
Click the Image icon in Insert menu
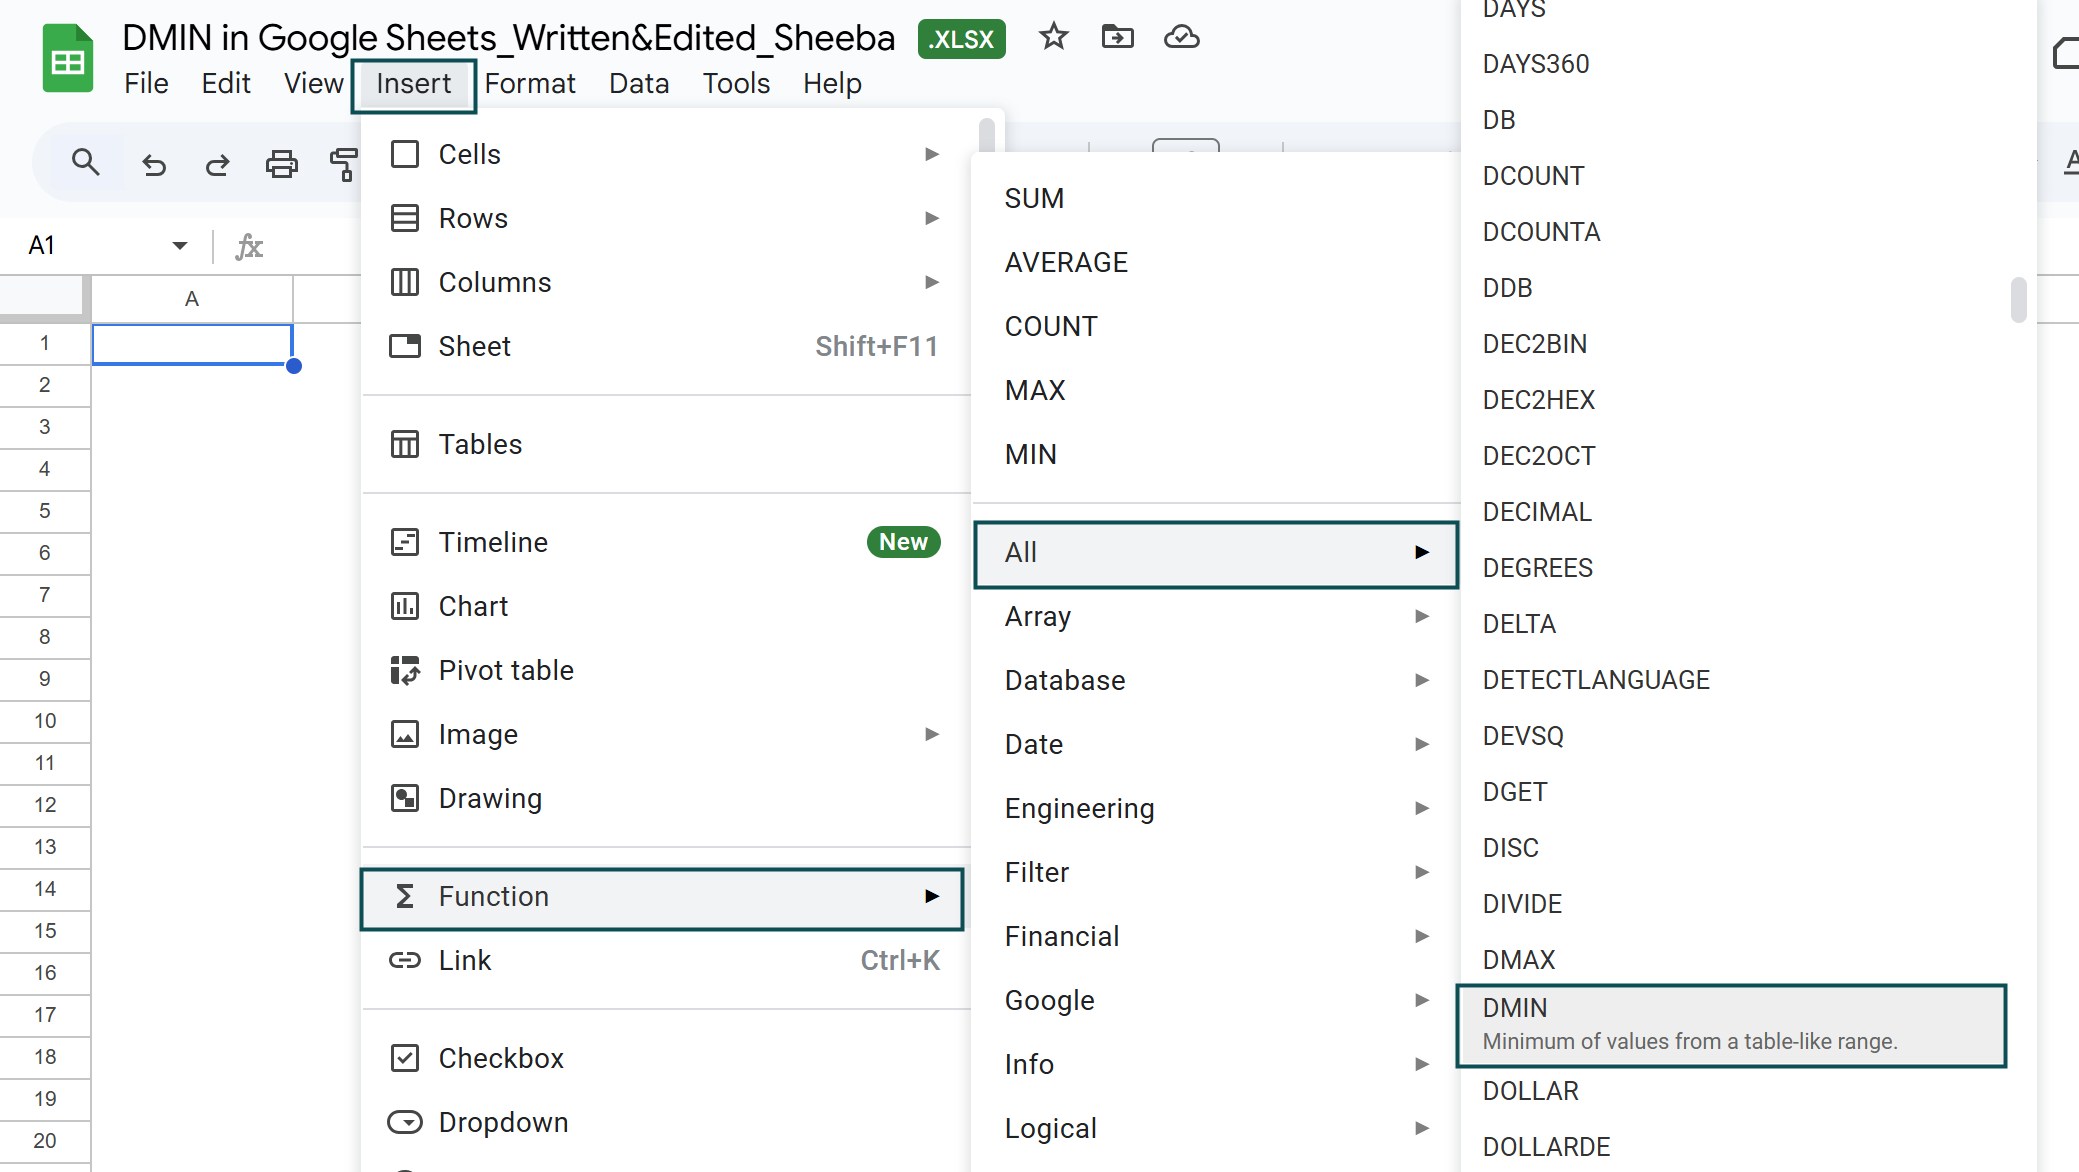(405, 734)
